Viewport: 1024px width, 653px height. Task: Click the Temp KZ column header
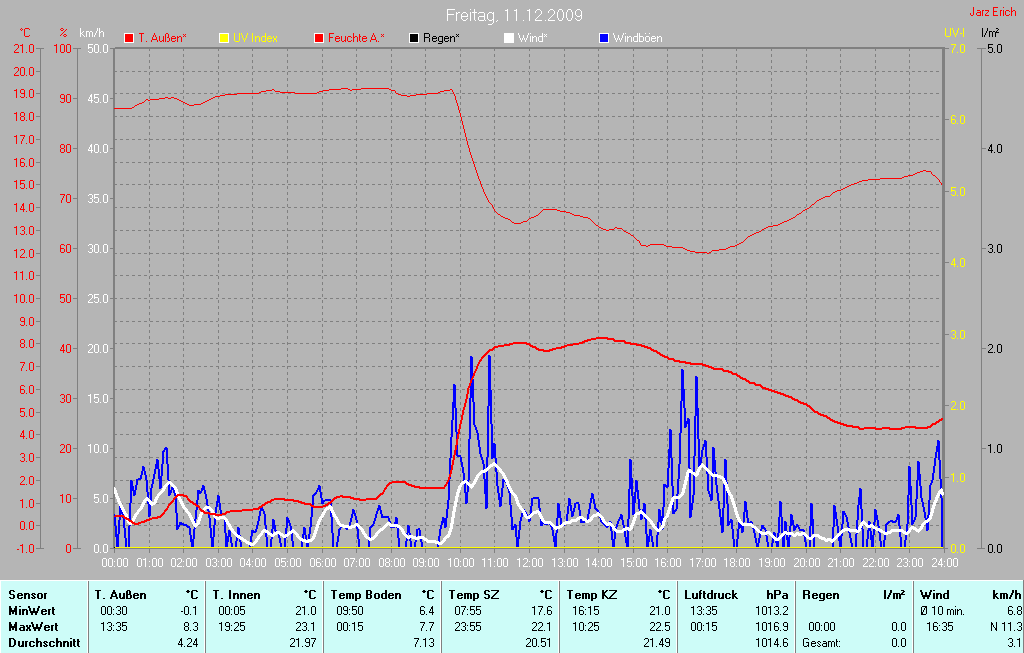592,595
